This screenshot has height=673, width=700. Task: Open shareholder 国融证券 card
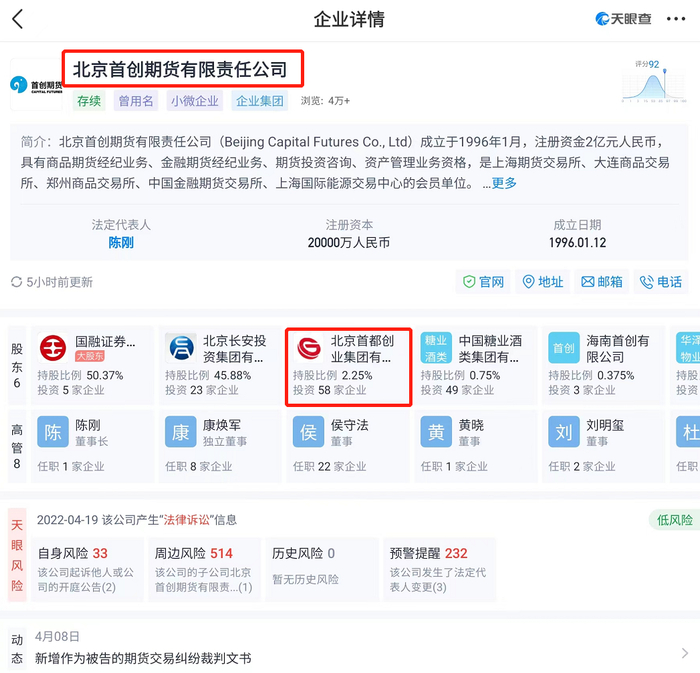(92, 366)
